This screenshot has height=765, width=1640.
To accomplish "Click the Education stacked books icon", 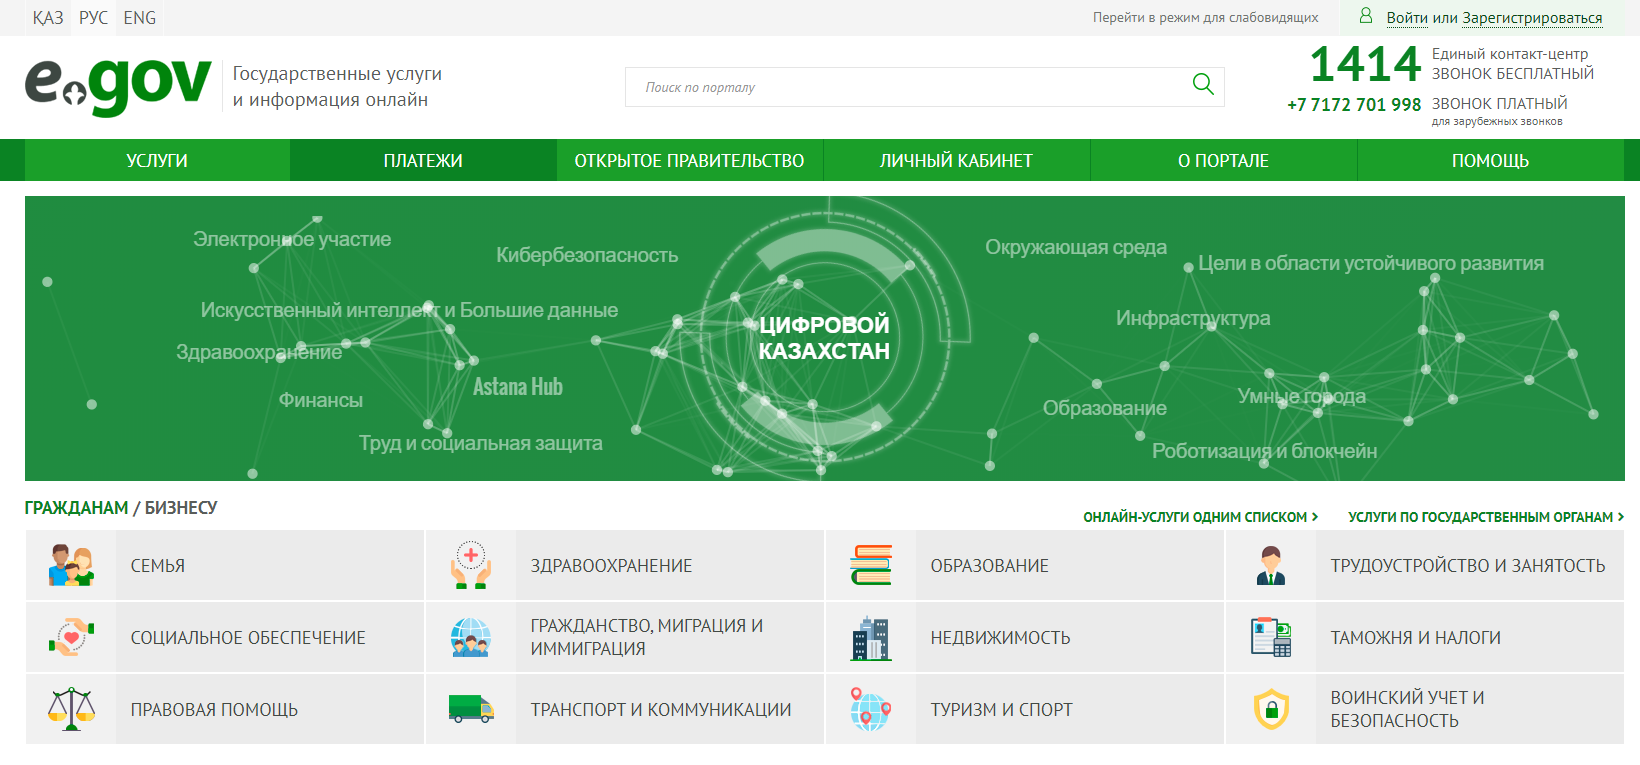I will [x=871, y=566].
